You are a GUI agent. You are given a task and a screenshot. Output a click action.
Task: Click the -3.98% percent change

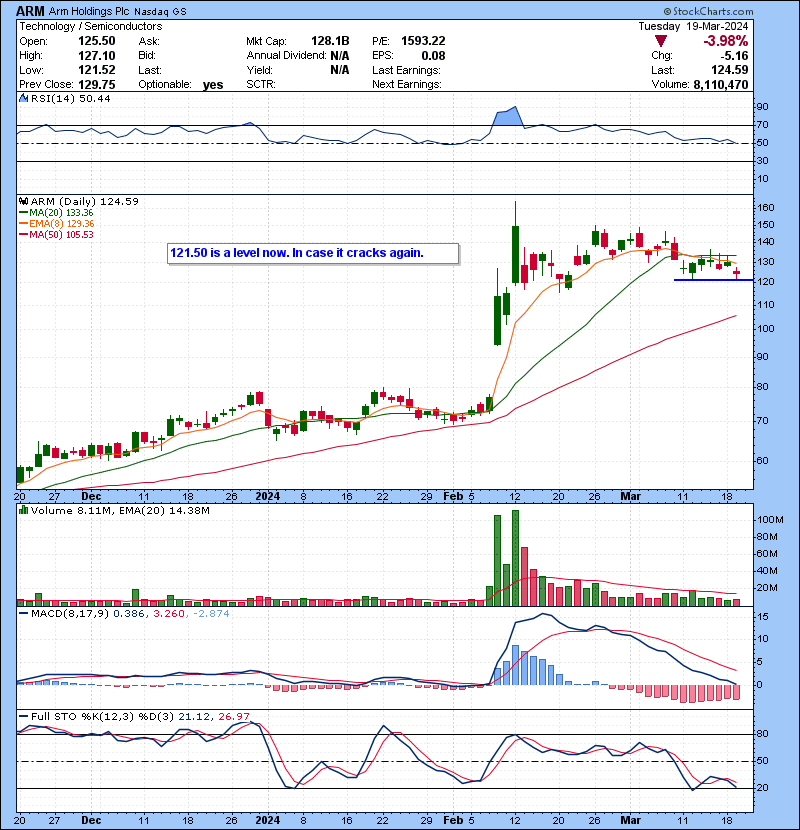(x=726, y=41)
